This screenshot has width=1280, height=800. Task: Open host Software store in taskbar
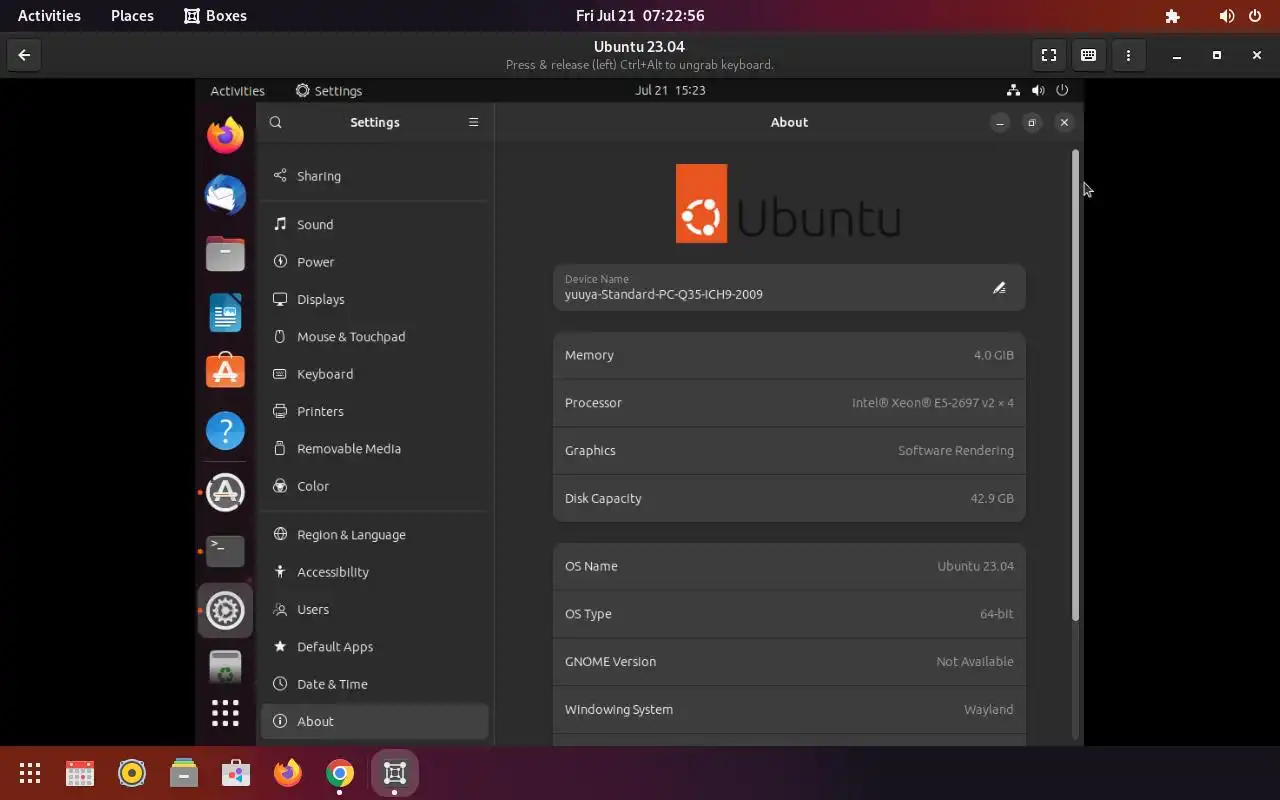[x=236, y=773]
